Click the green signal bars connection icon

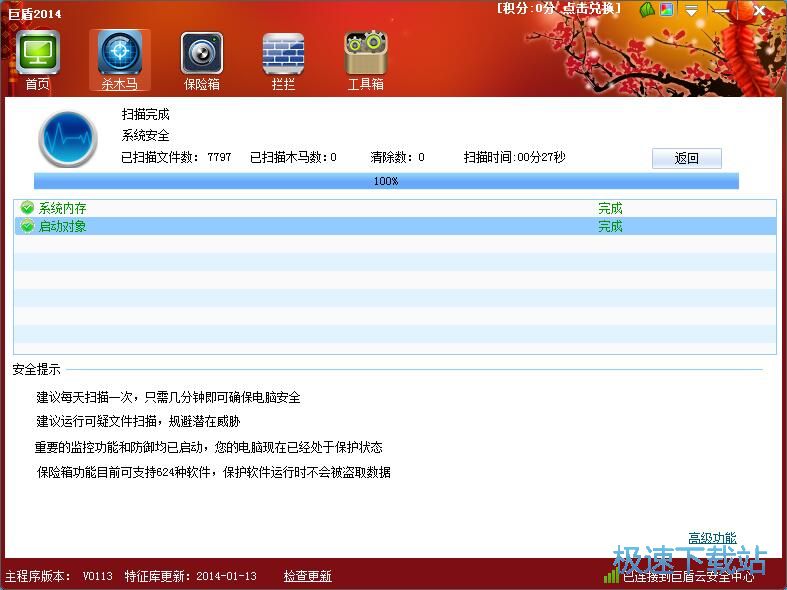(x=611, y=576)
